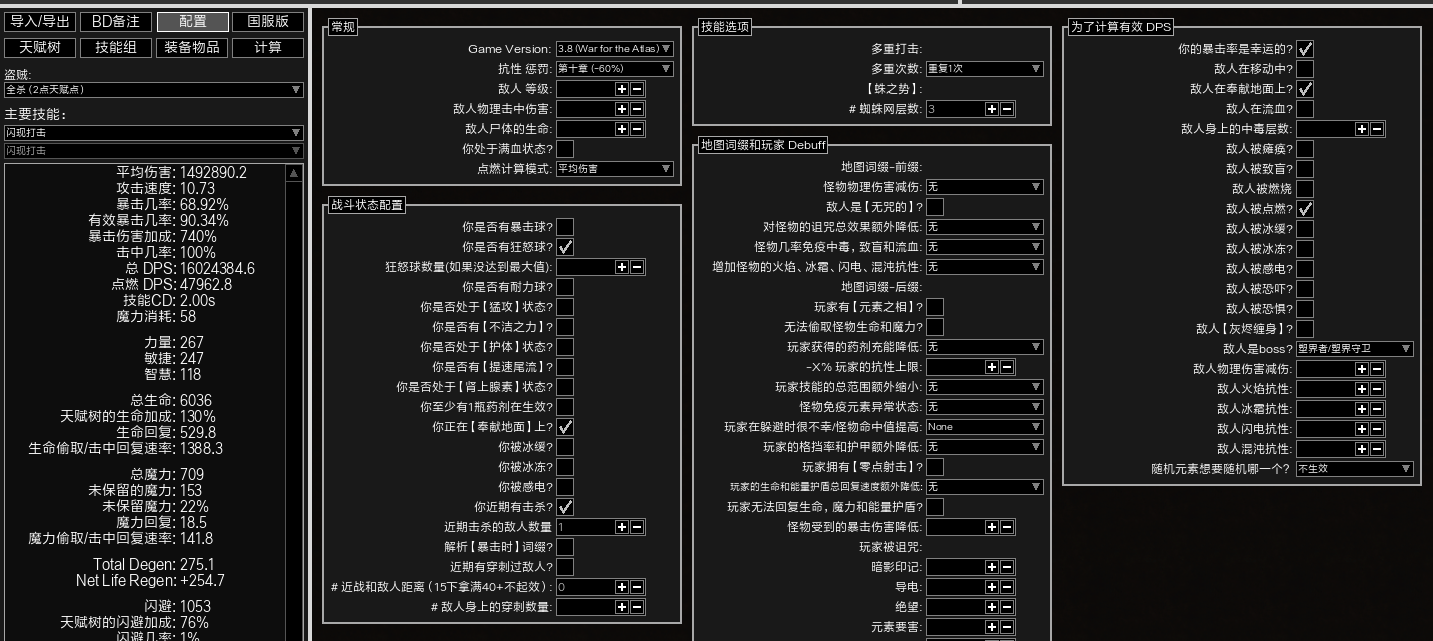Uncheck 你是否有狂怒球 checkbox
The width and height of the screenshot is (1433, 641).
(x=565, y=247)
